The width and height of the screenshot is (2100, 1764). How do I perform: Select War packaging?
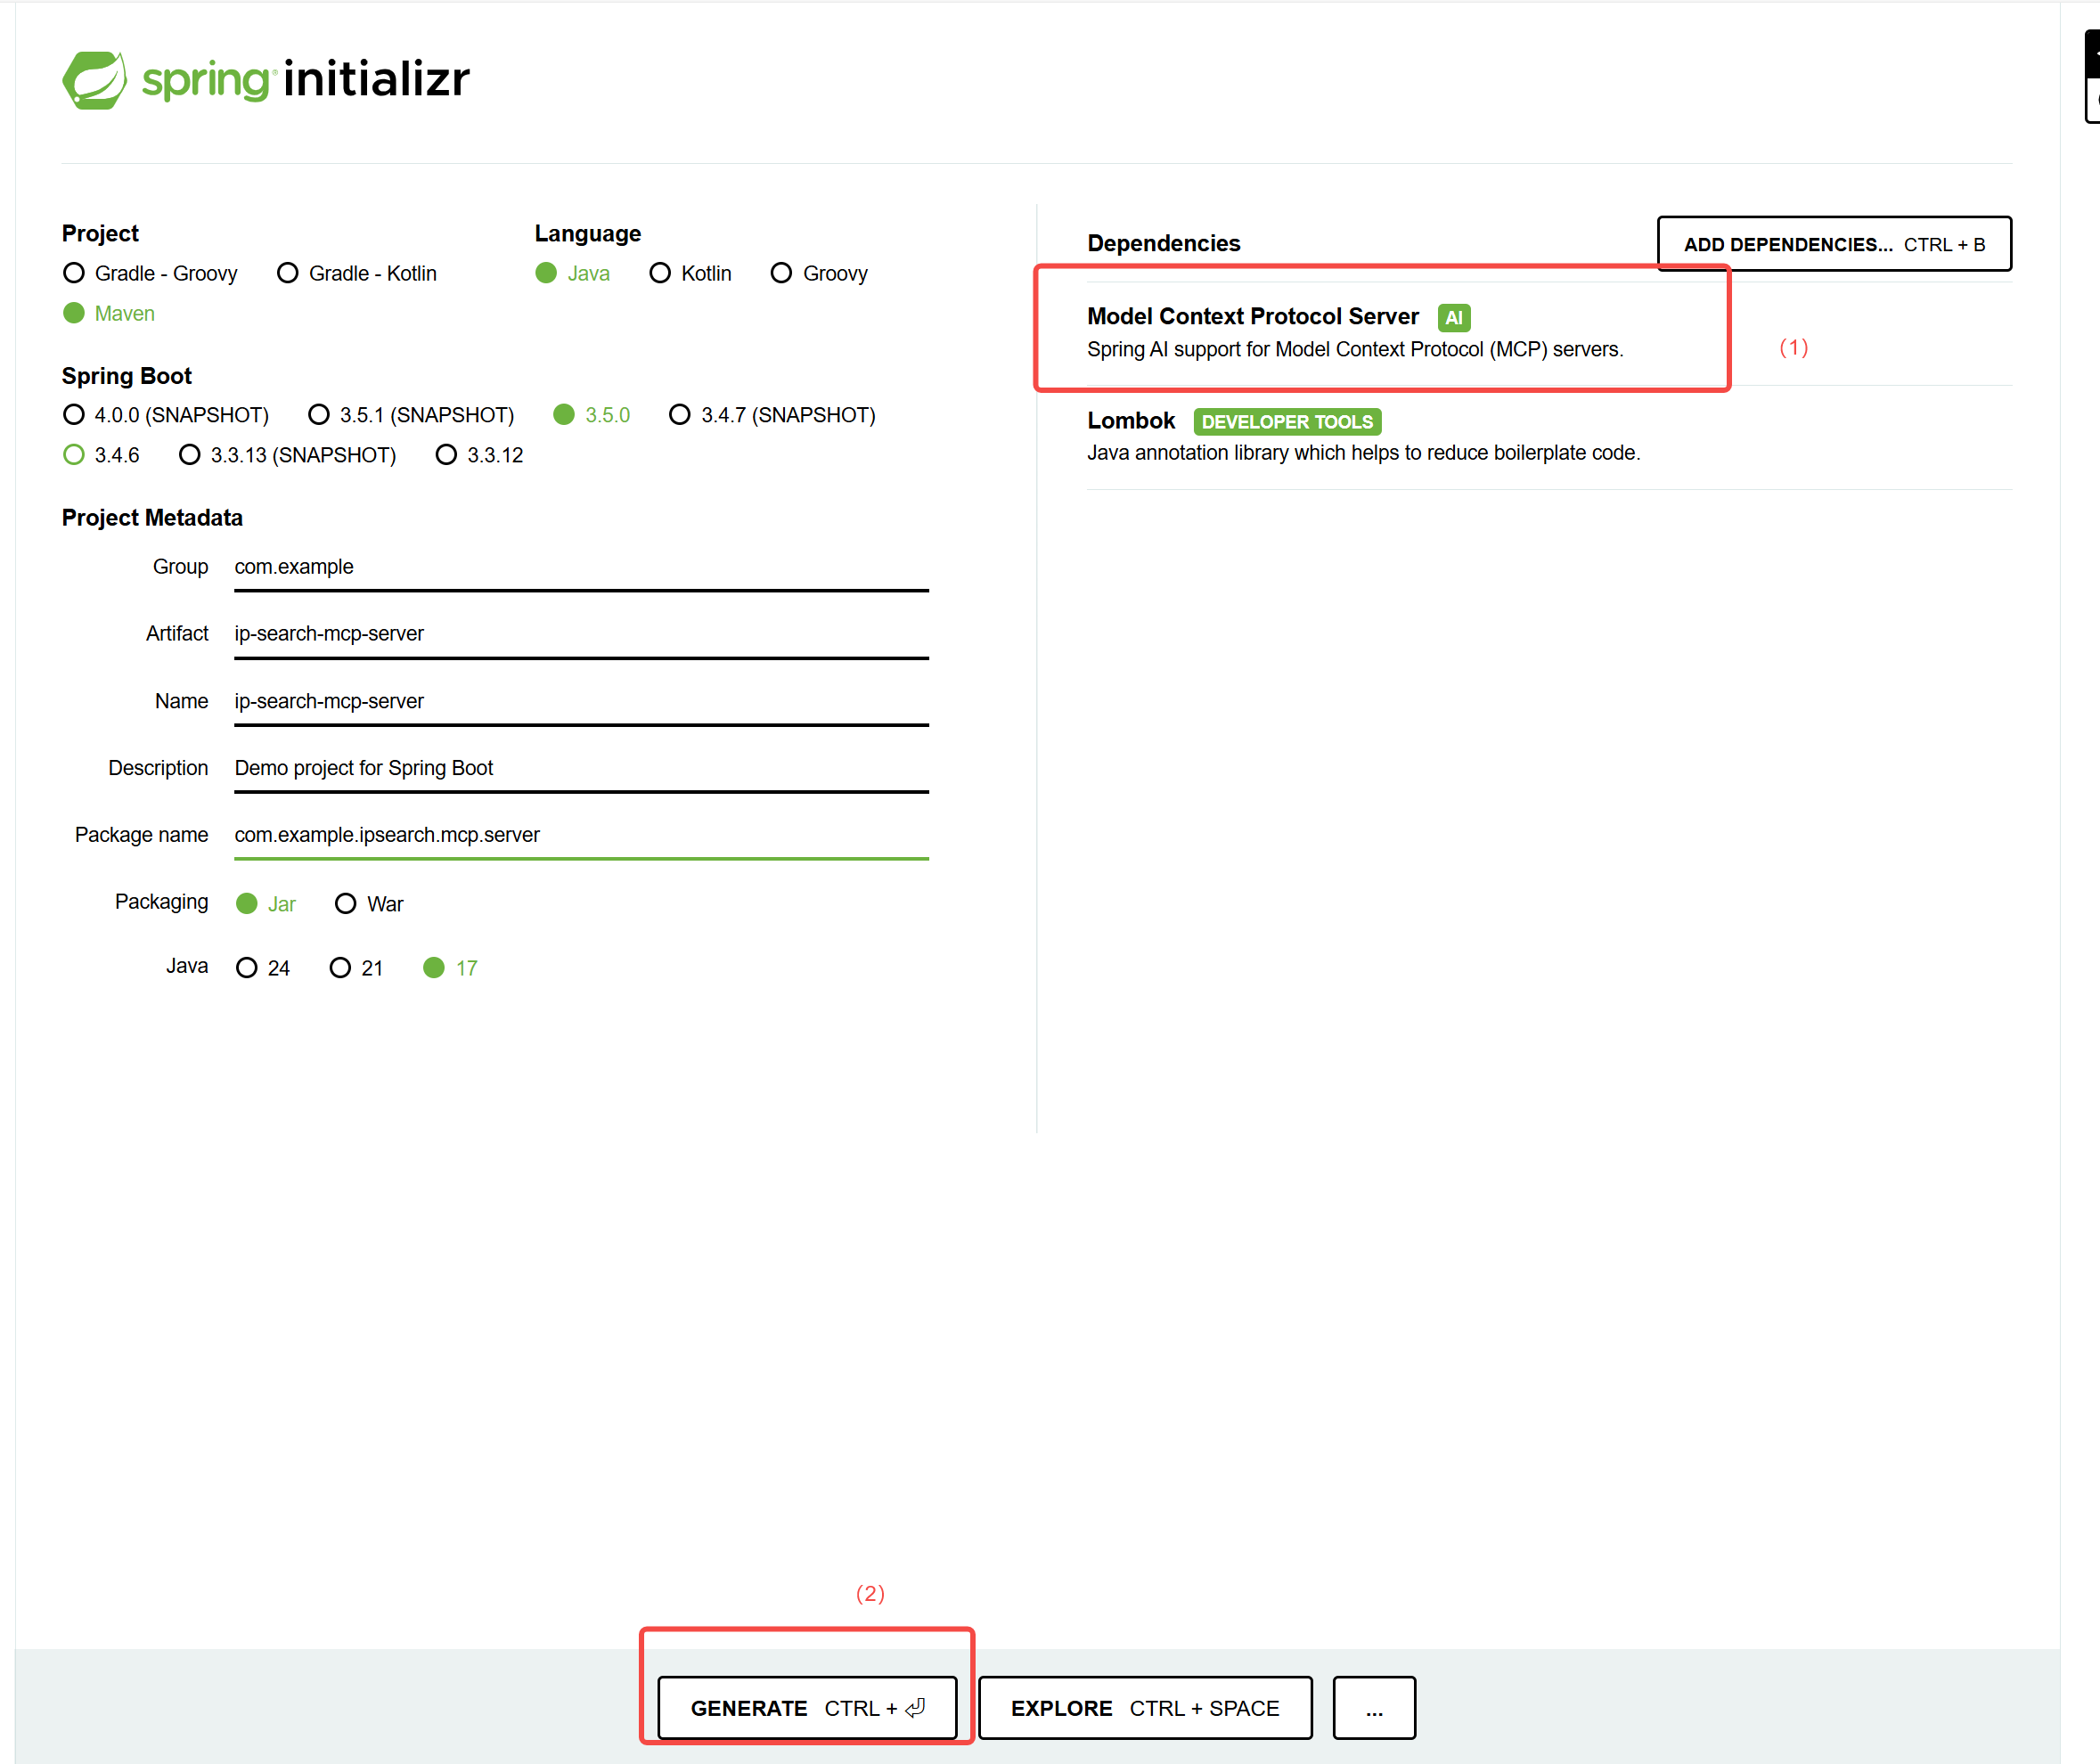pos(369,904)
